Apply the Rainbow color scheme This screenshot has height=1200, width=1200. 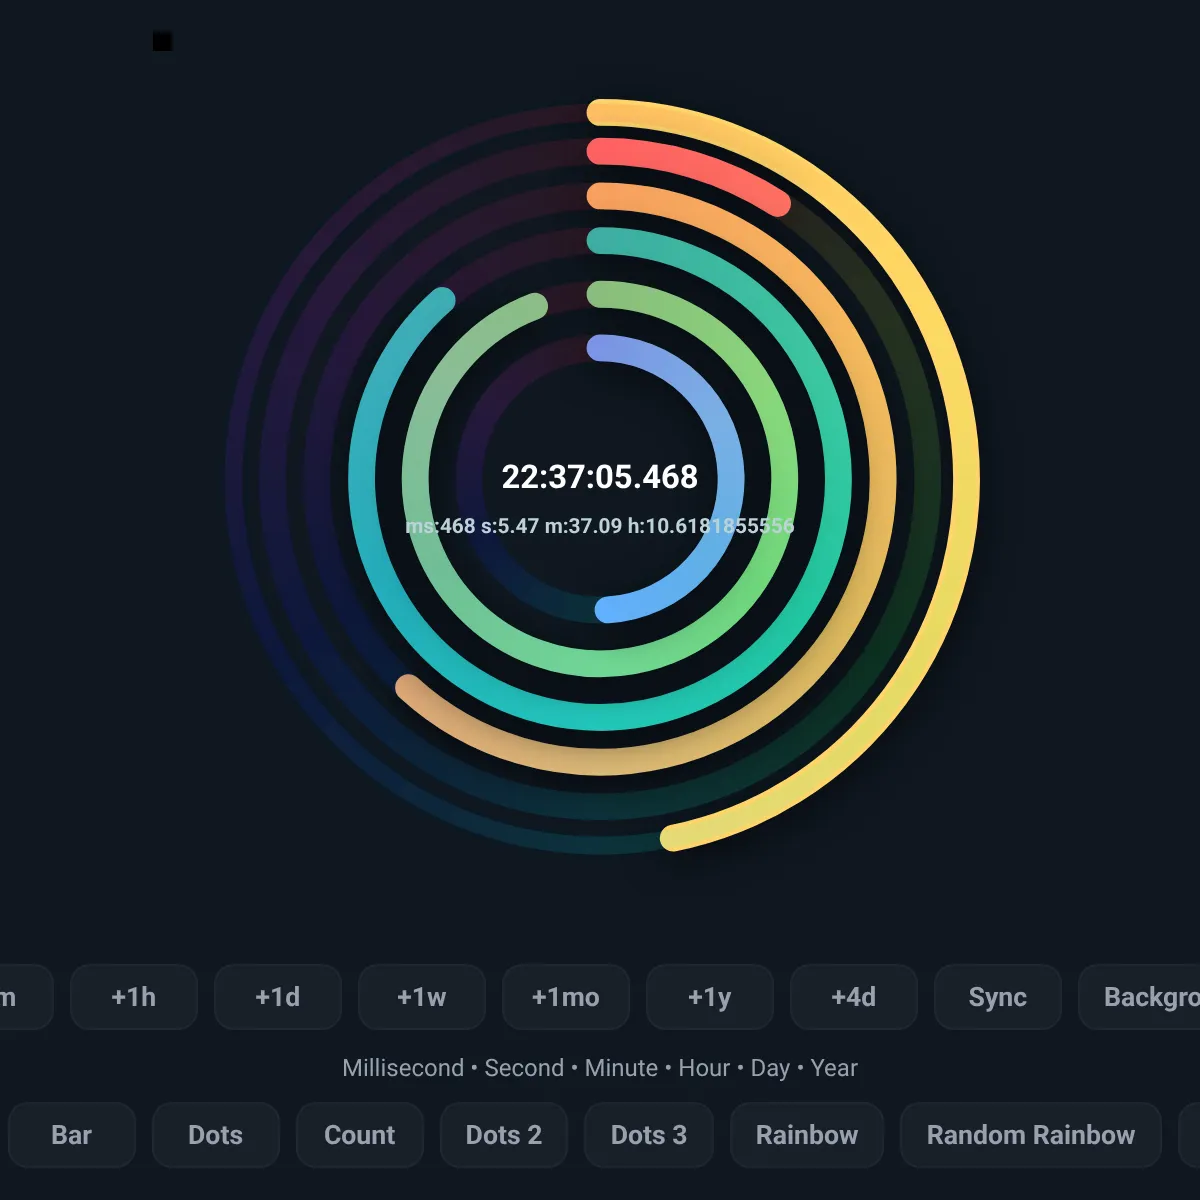pyautogui.click(x=807, y=1135)
